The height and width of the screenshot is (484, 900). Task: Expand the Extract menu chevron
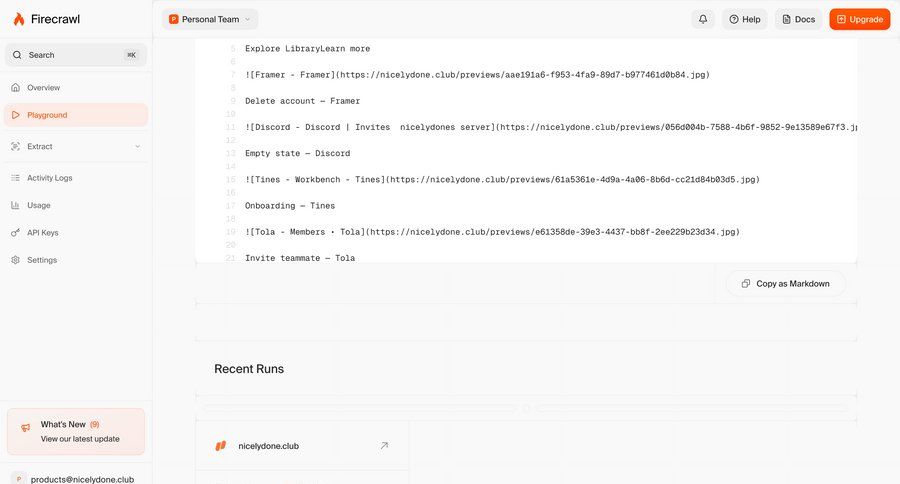[x=137, y=147]
